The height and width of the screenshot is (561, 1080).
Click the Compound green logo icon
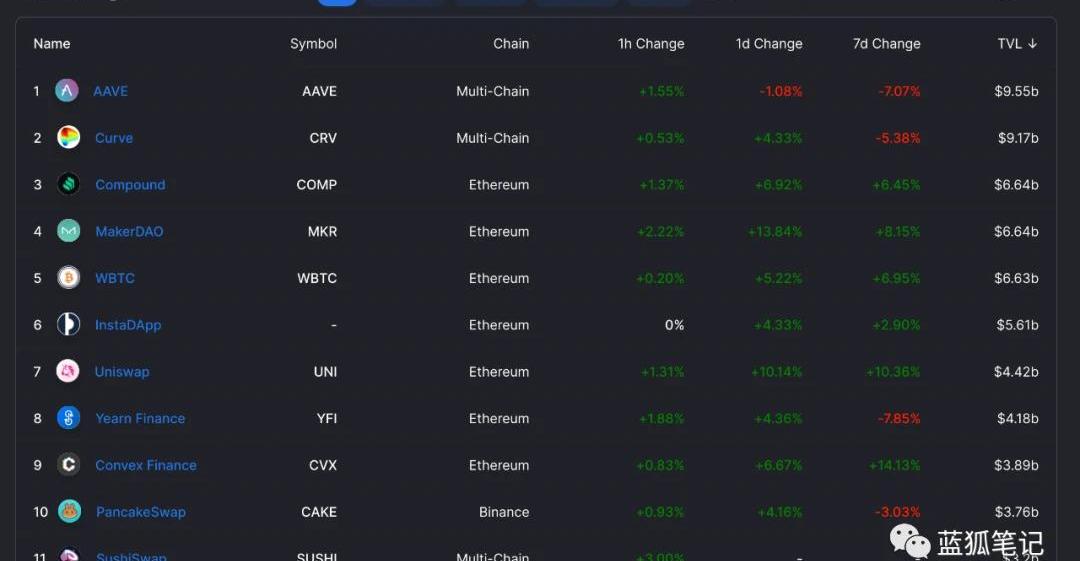69,185
